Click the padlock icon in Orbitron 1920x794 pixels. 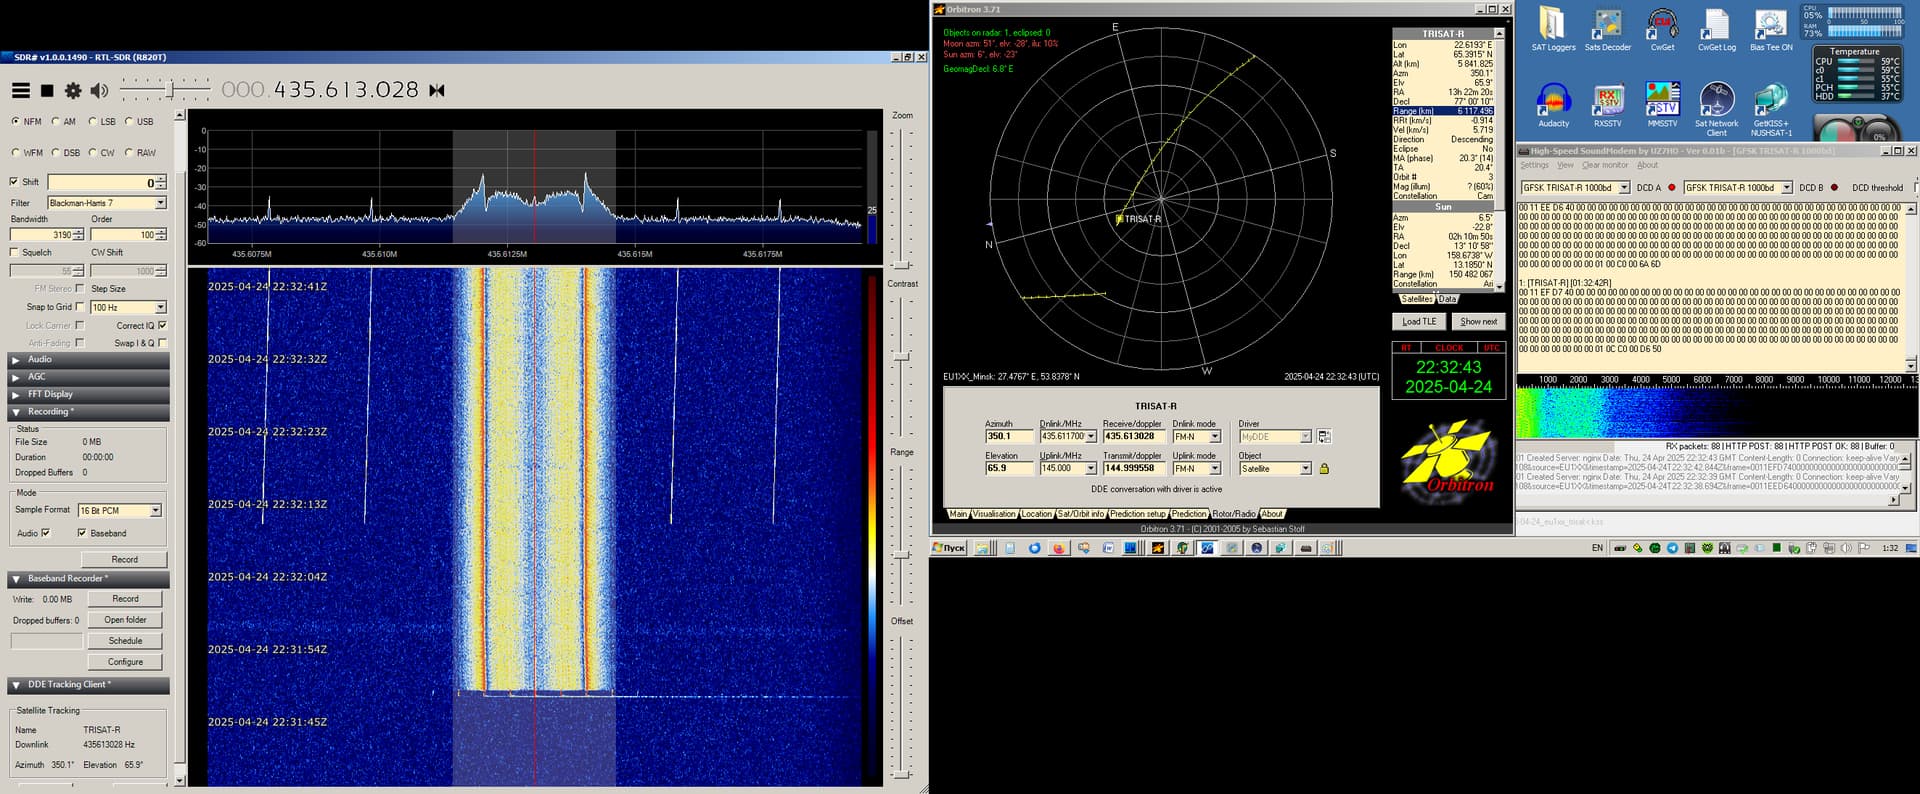pyautogui.click(x=1324, y=468)
